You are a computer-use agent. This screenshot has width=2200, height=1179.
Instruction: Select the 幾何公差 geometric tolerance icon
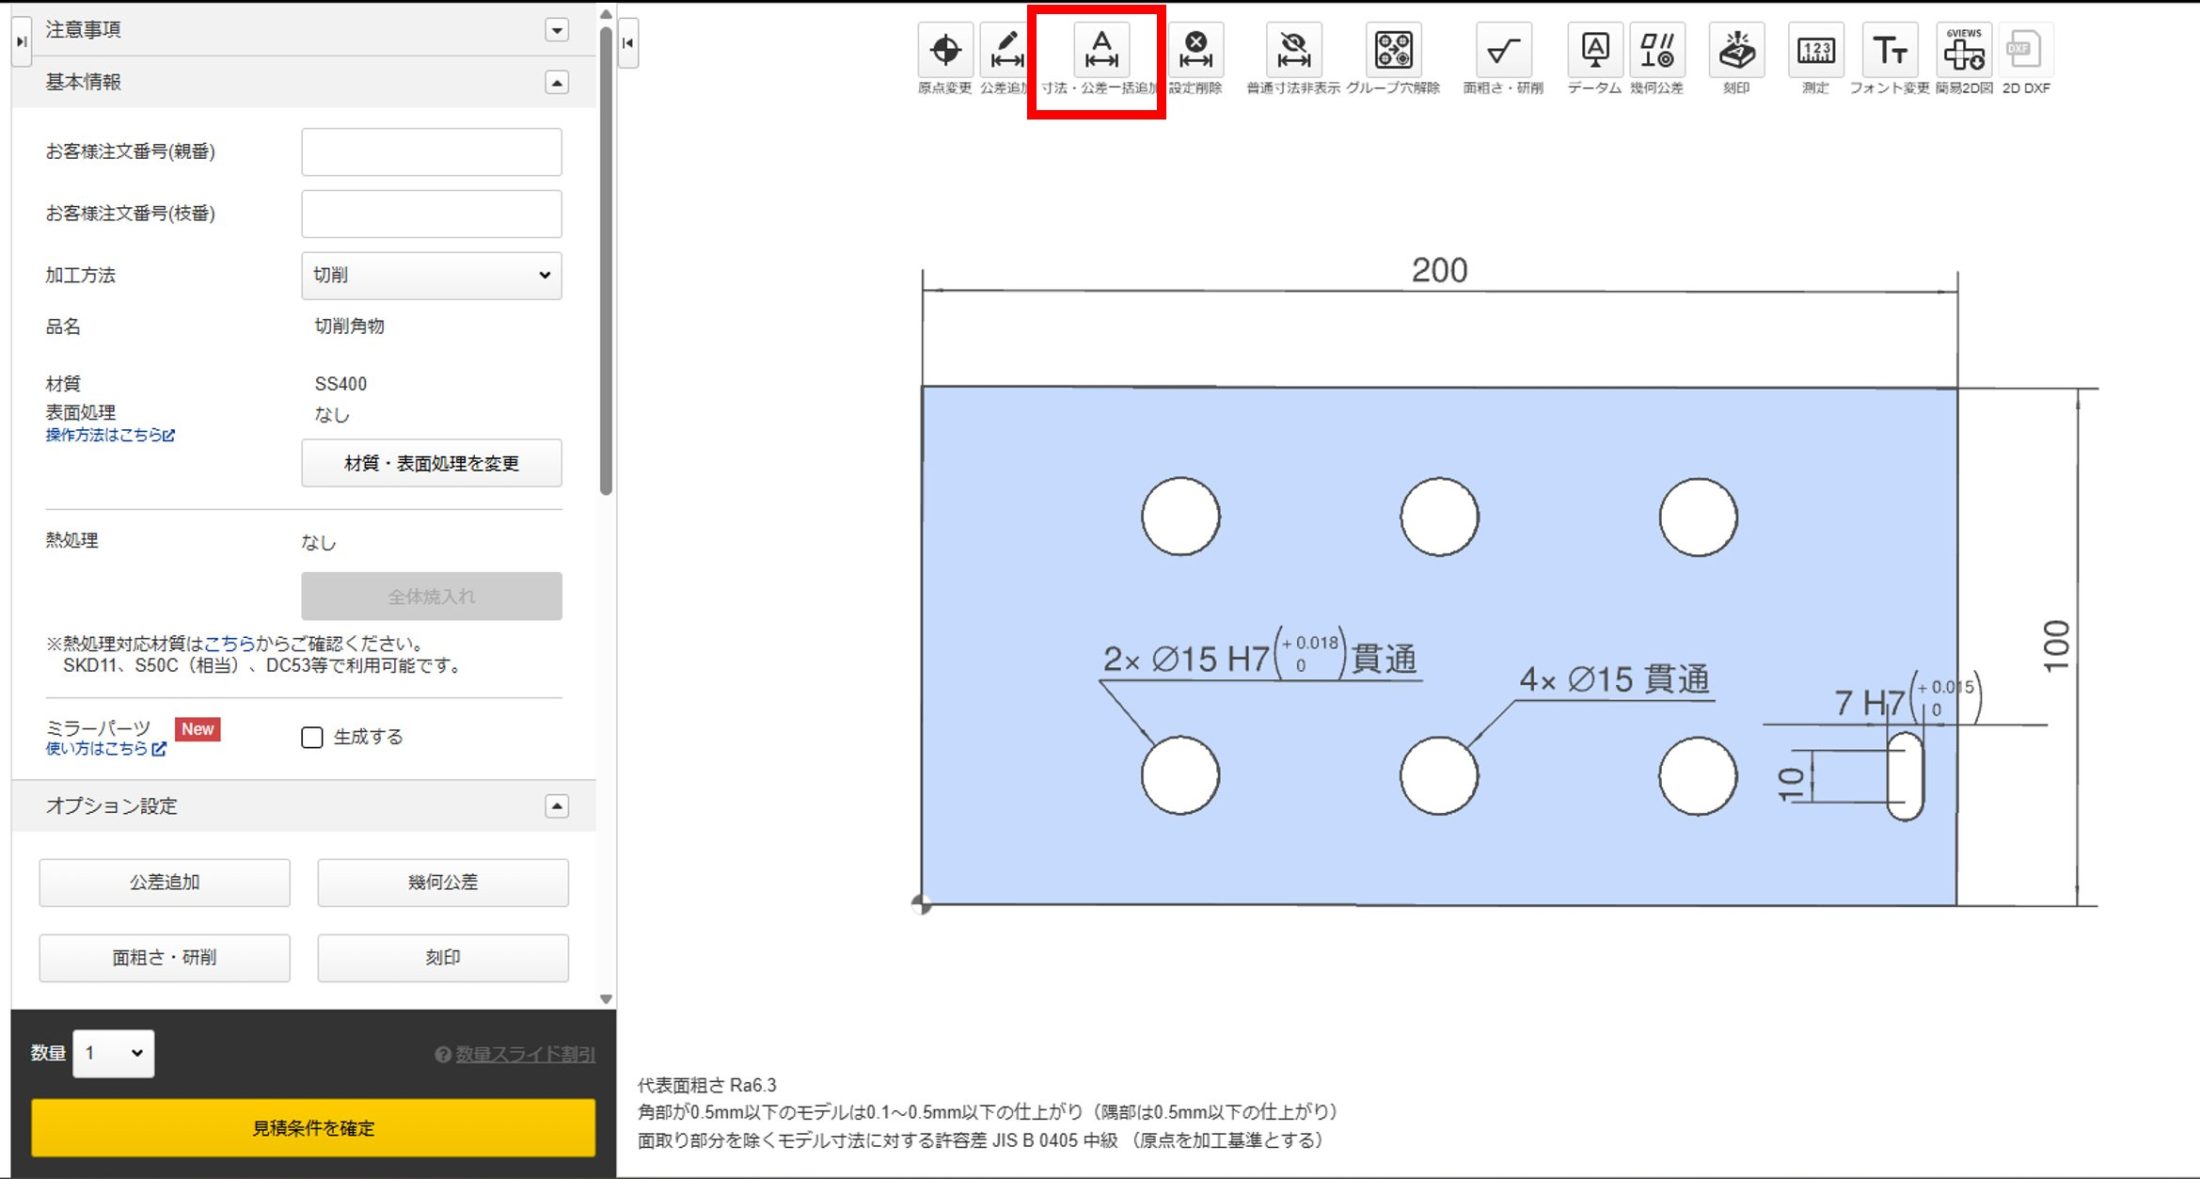[1657, 48]
